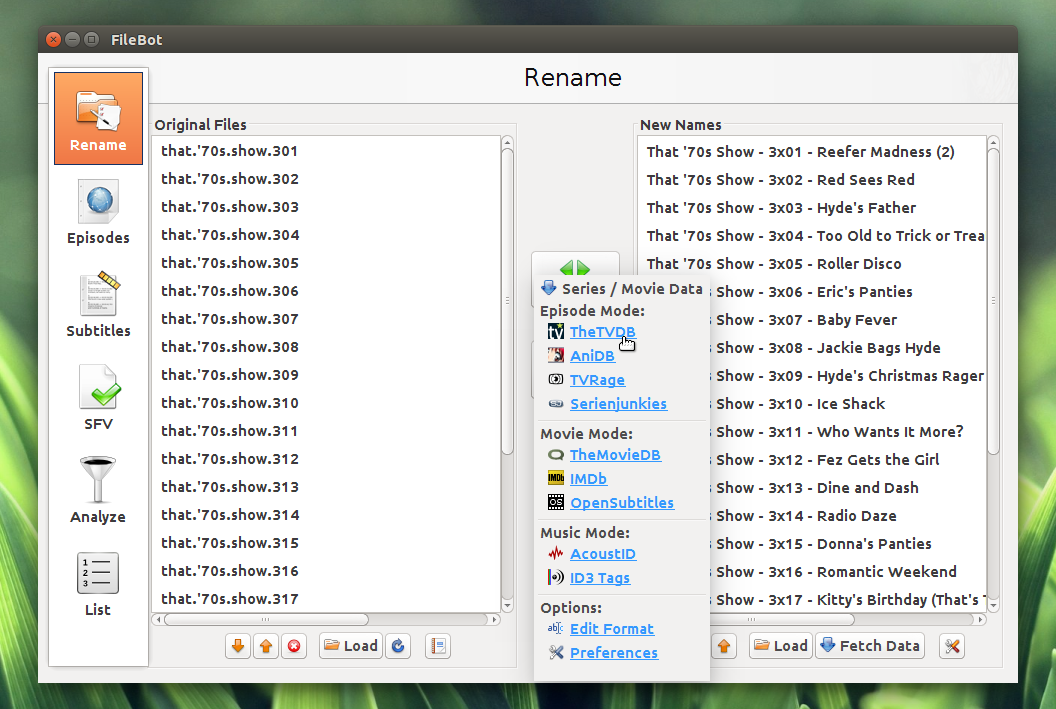Select TVRage episode source
1056x709 pixels.
597,380
